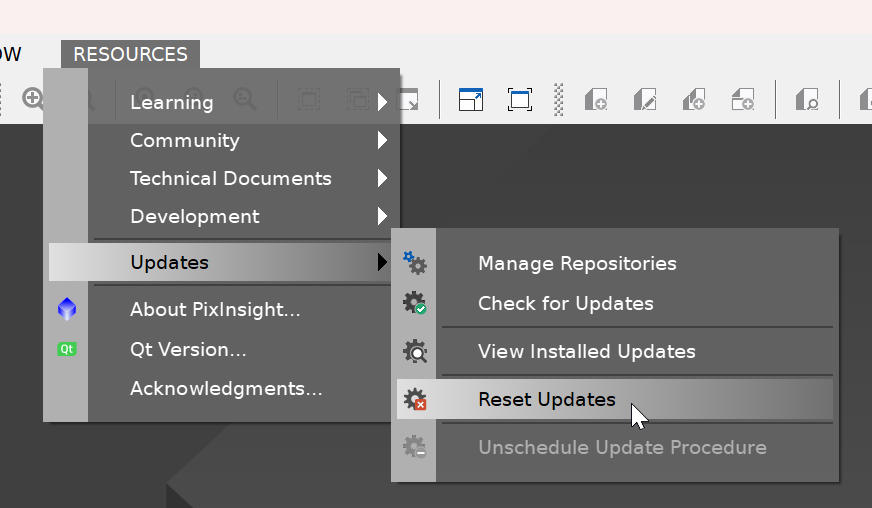Screen dimensions: 872x508
Task: Click the stacked-pages plus preview toolbar icon
Action: [x=694, y=100]
